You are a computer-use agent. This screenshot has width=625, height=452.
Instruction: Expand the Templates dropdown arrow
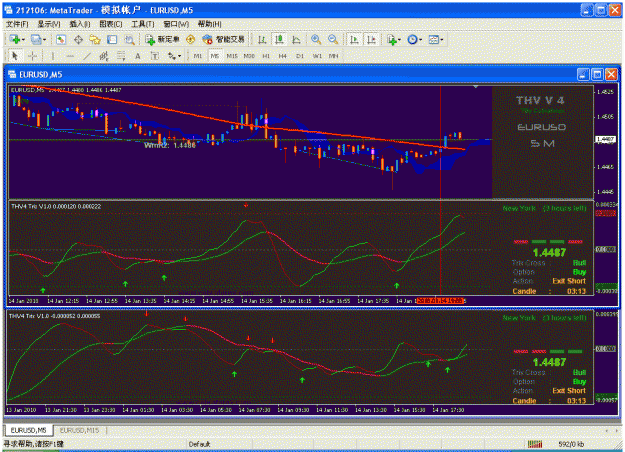click(x=442, y=40)
